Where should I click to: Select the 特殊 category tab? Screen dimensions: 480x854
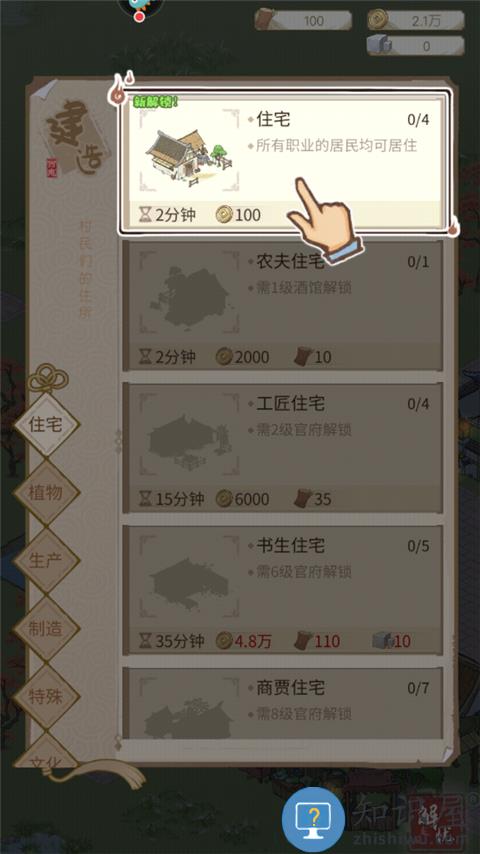(x=46, y=696)
